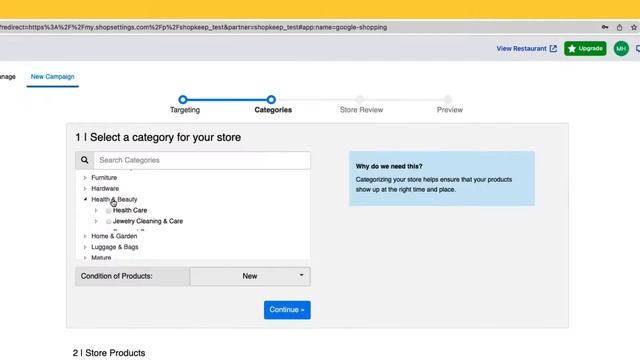The height and width of the screenshot is (360, 640).
Task: Click in the Search Categories field
Action: click(x=202, y=160)
